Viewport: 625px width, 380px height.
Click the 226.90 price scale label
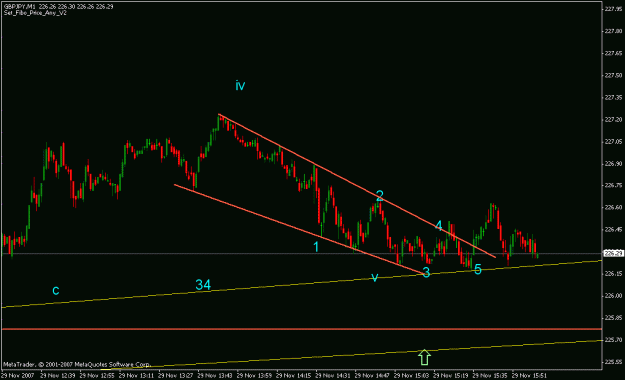(x=613, y=163)
